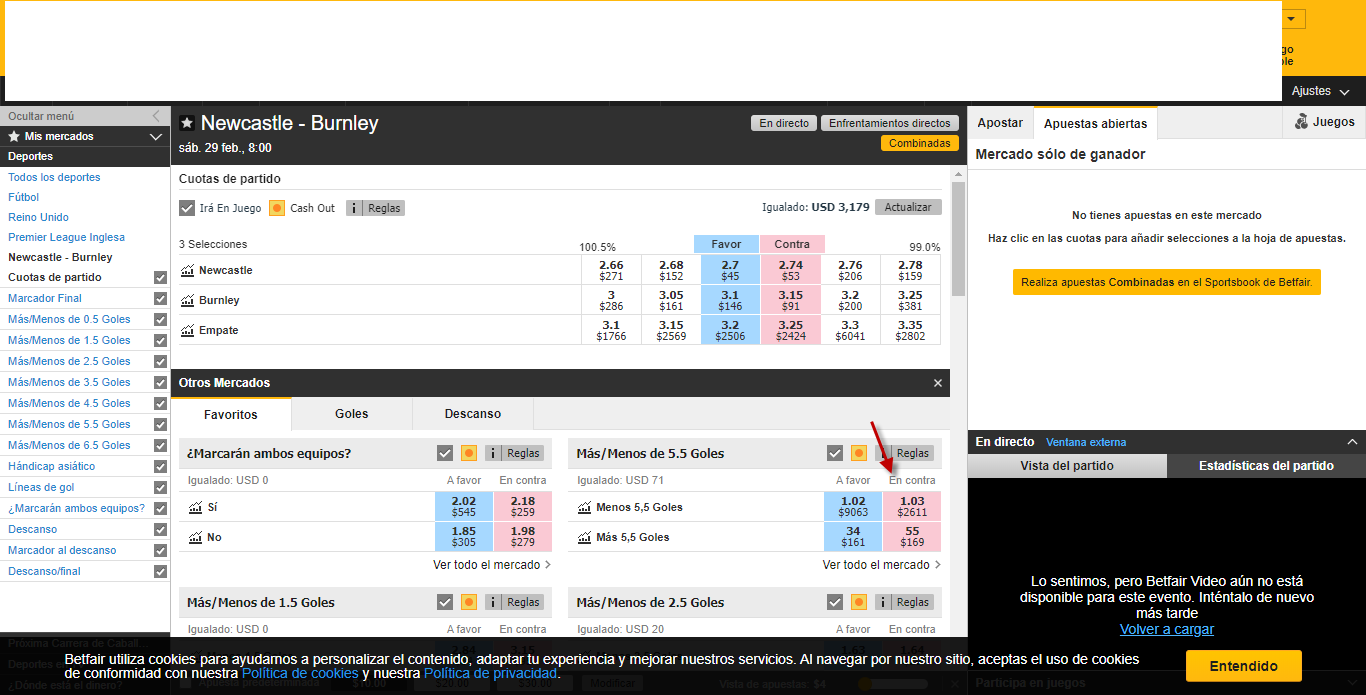The height and width of the screenshot is (695, 1366).
Task: Open Reglas for Cuotas de partido
Action: tap(376, 208)
